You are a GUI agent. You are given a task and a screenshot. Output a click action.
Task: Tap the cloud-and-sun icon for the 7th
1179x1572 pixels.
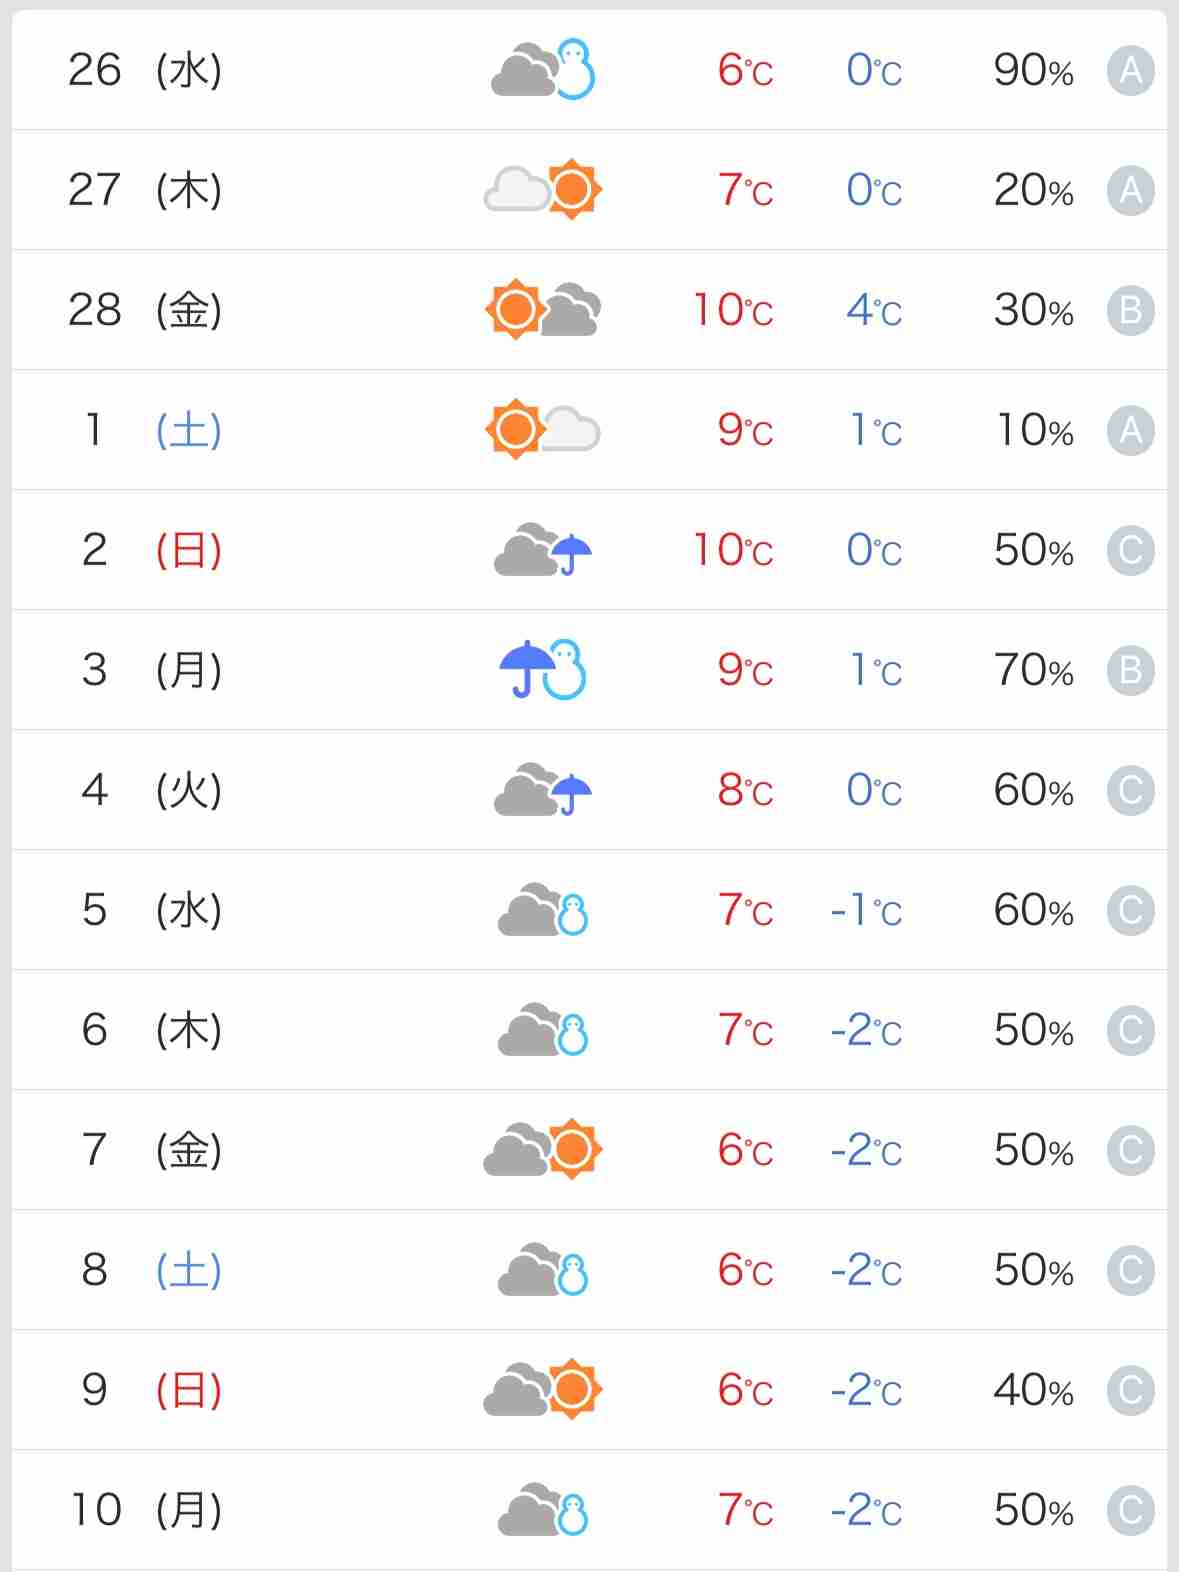click(543, 1149)
